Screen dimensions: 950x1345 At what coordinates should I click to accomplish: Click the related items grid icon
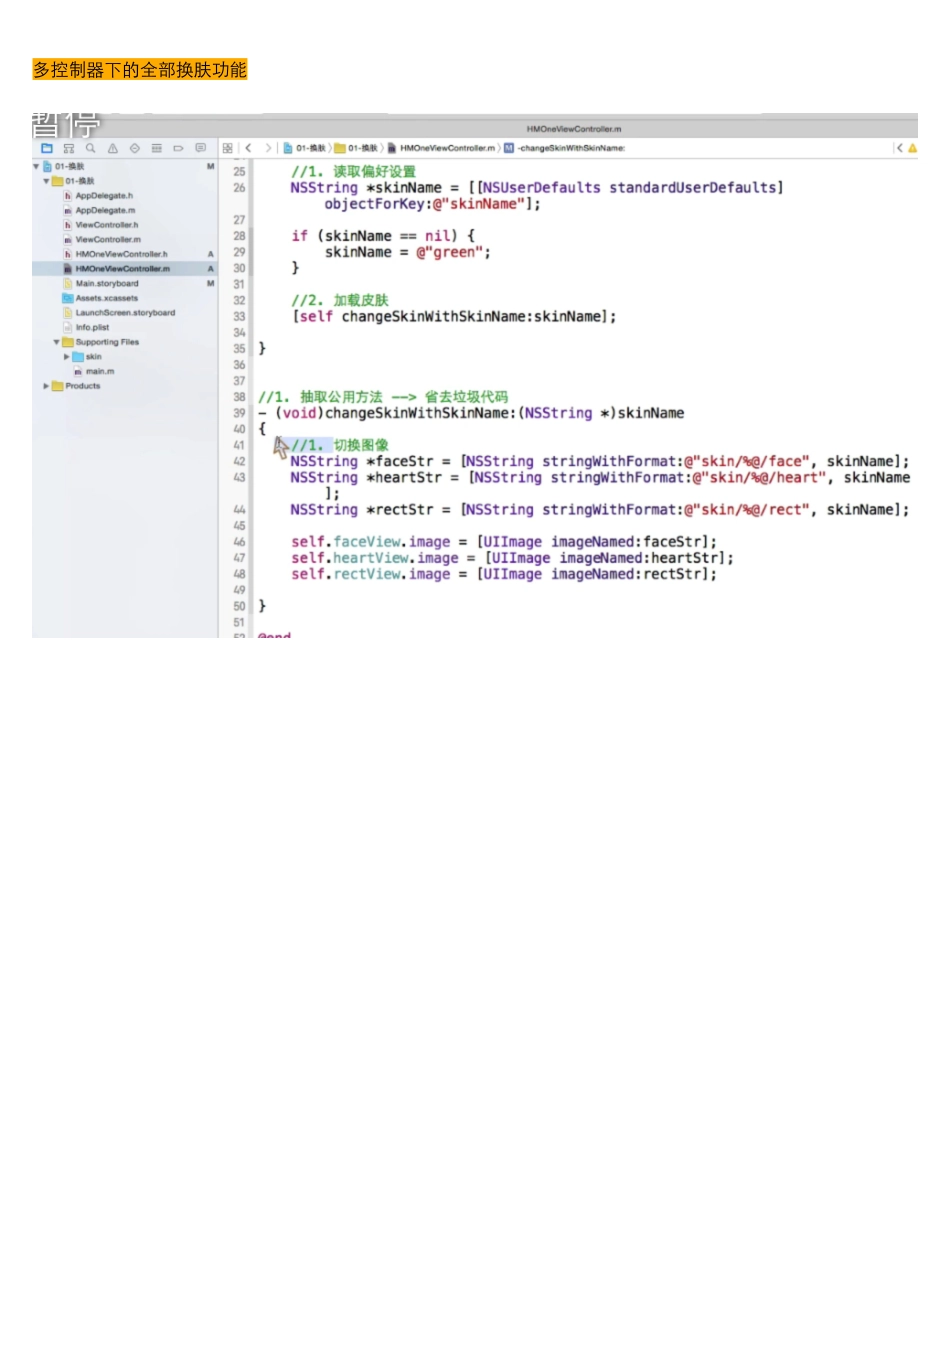click(x=228, y=148)
